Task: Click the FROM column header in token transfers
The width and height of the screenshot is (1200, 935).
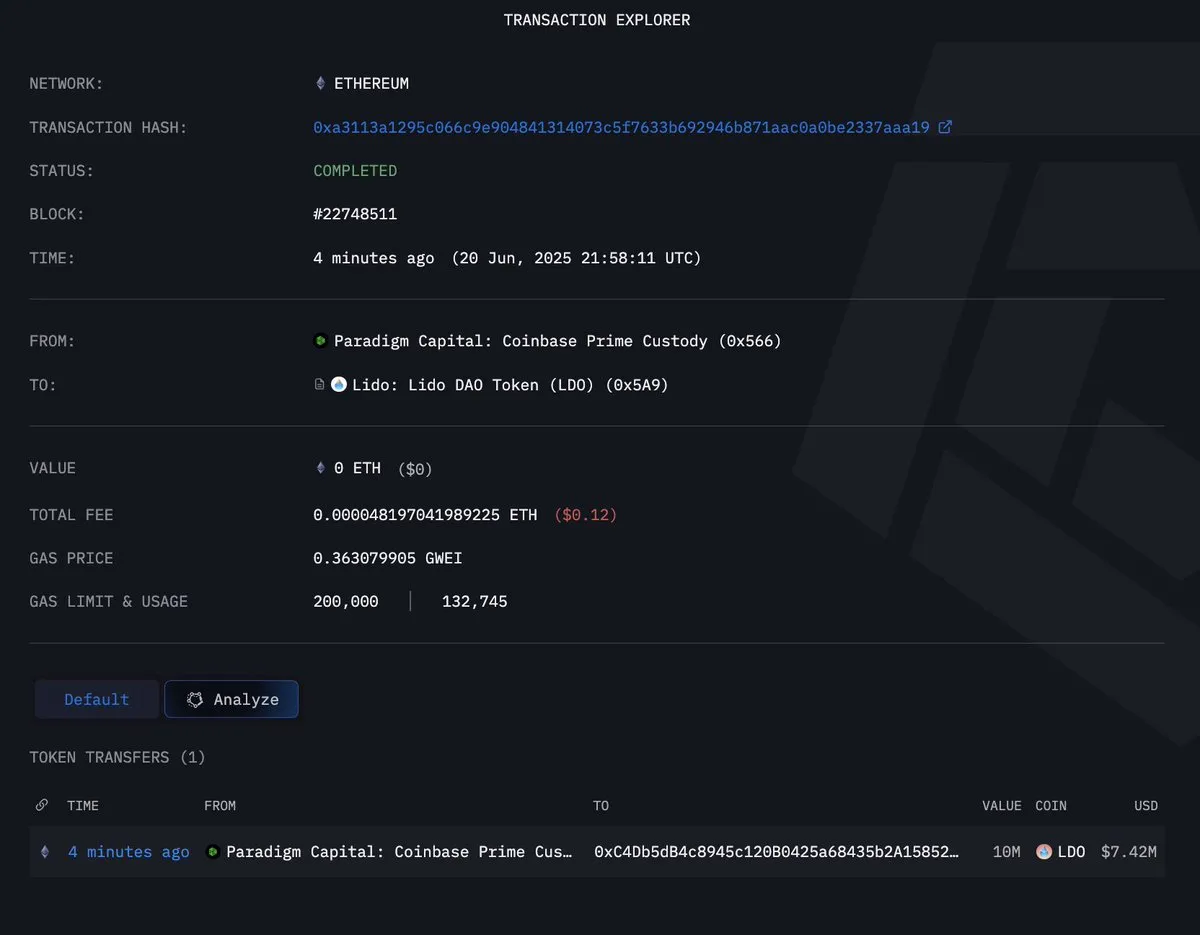Action: coord(220,805)
